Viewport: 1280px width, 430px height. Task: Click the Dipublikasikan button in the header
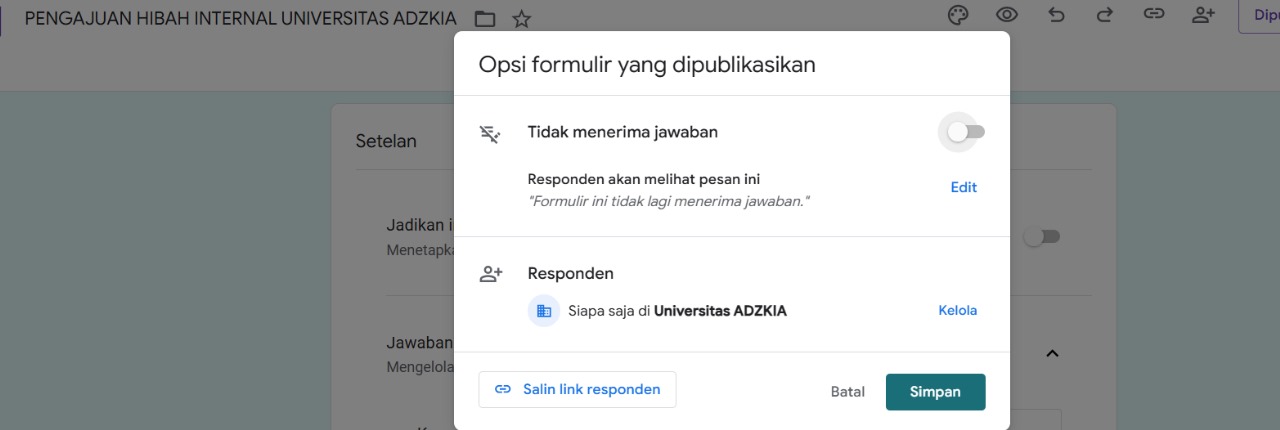1259,15
